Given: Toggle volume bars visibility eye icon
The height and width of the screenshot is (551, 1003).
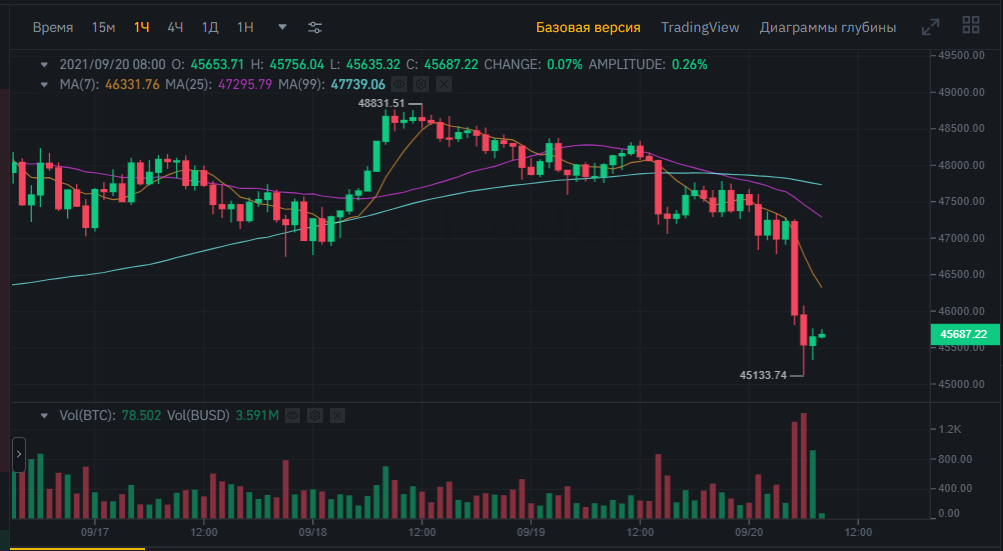Looking at the screenshot, I should click(x=292, y=415).
